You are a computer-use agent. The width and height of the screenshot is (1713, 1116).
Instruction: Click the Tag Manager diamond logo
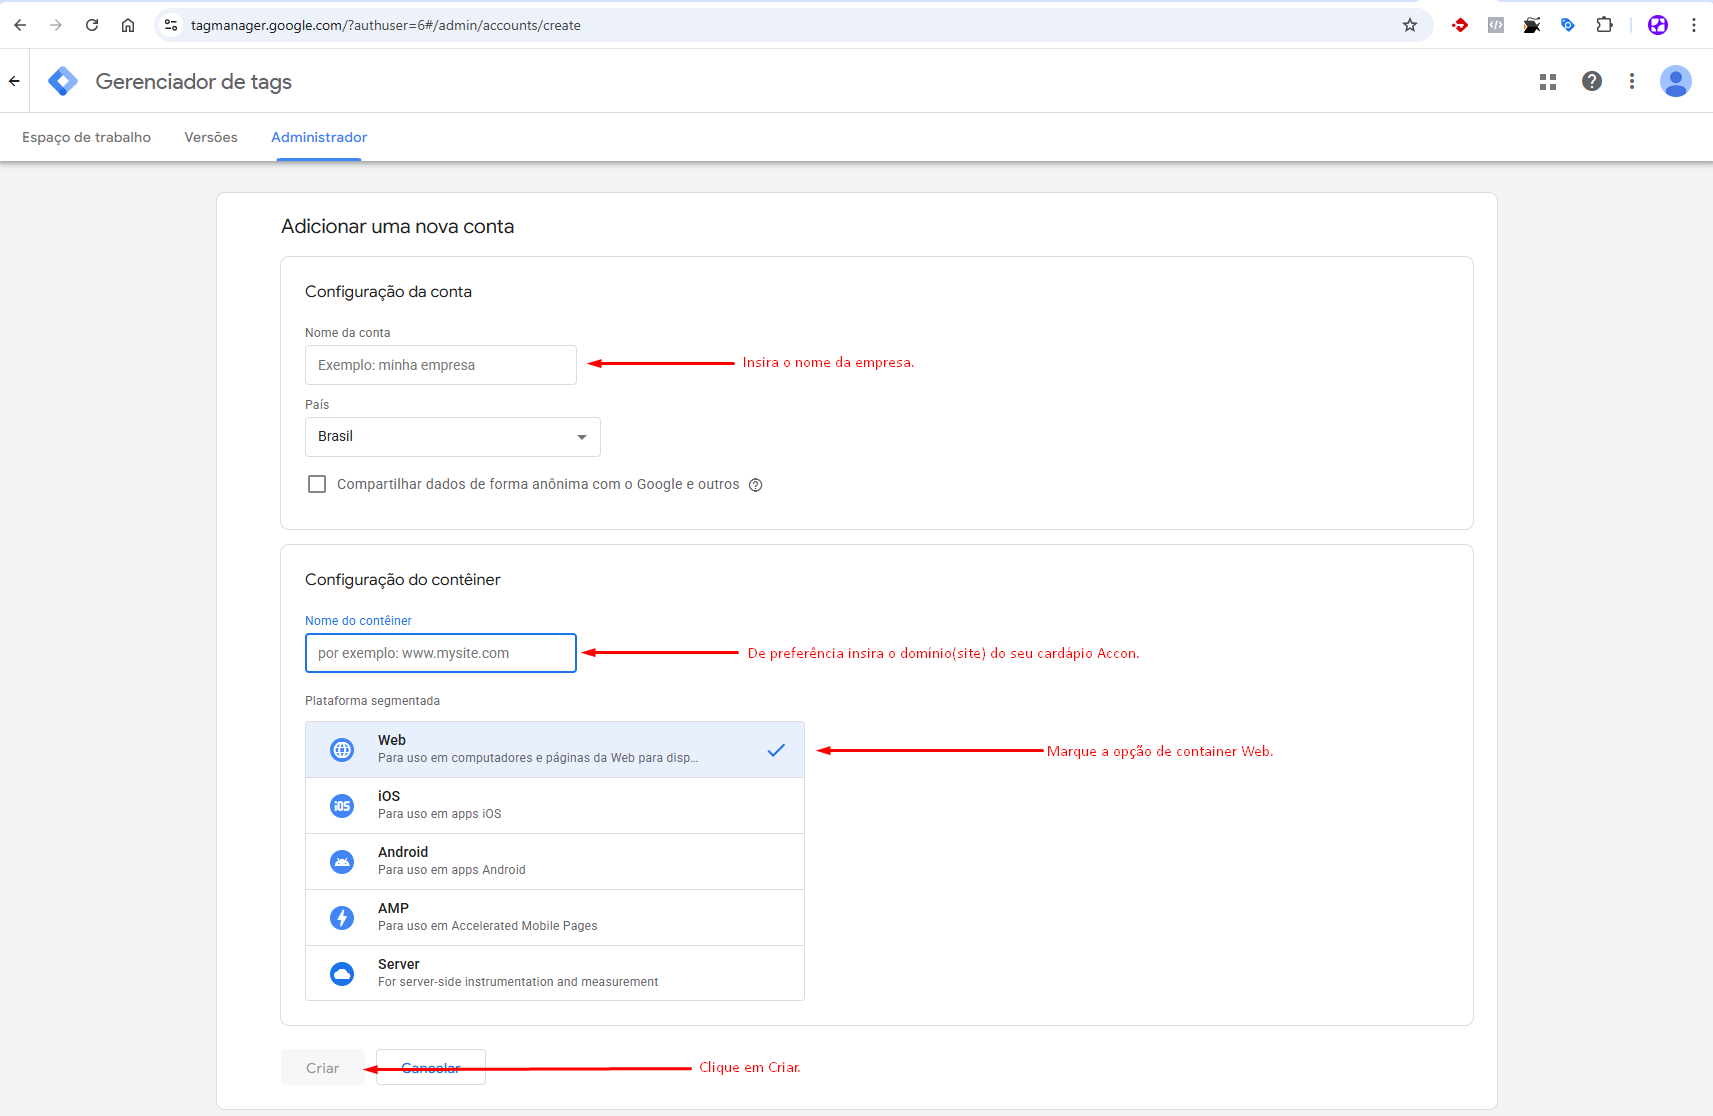[63, 82]
